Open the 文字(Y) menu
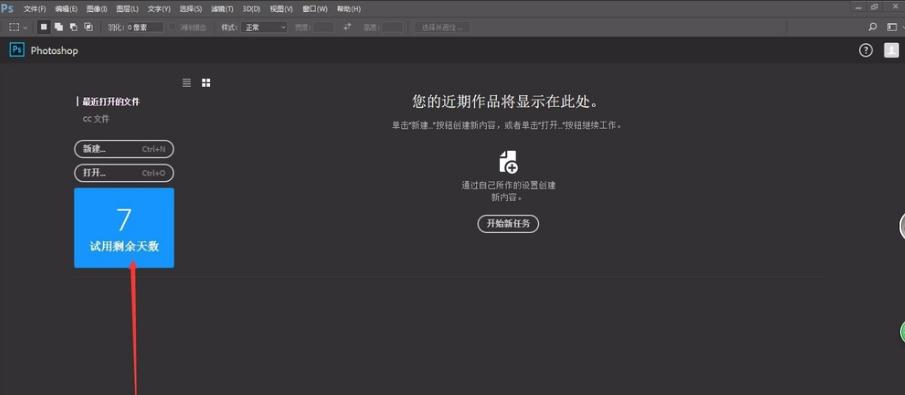The width and height of the screenshot is (905, 395). pyautogui.click(x=159, y=9)
